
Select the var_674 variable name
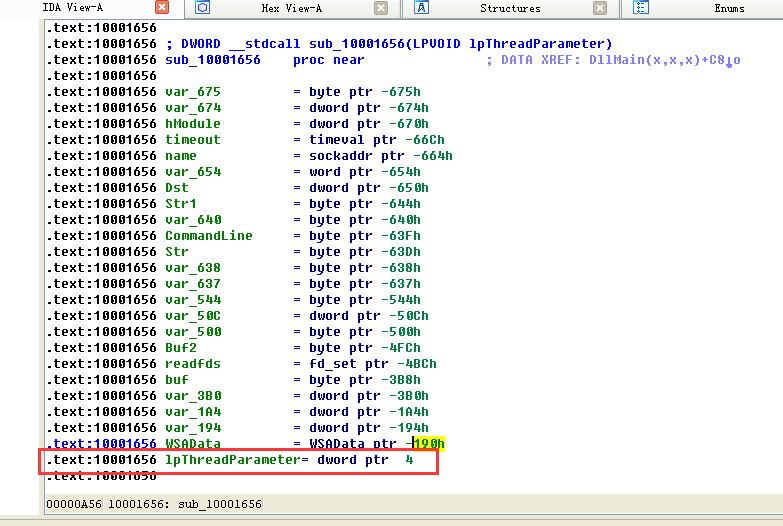(x=193, y=108)
